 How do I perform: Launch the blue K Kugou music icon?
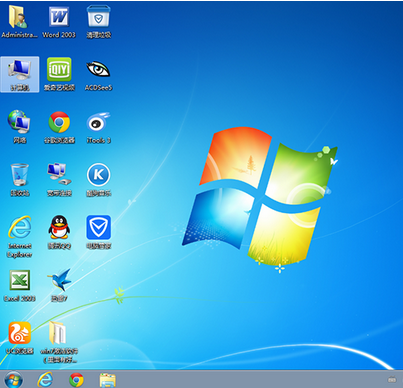[x=98, y=180]
